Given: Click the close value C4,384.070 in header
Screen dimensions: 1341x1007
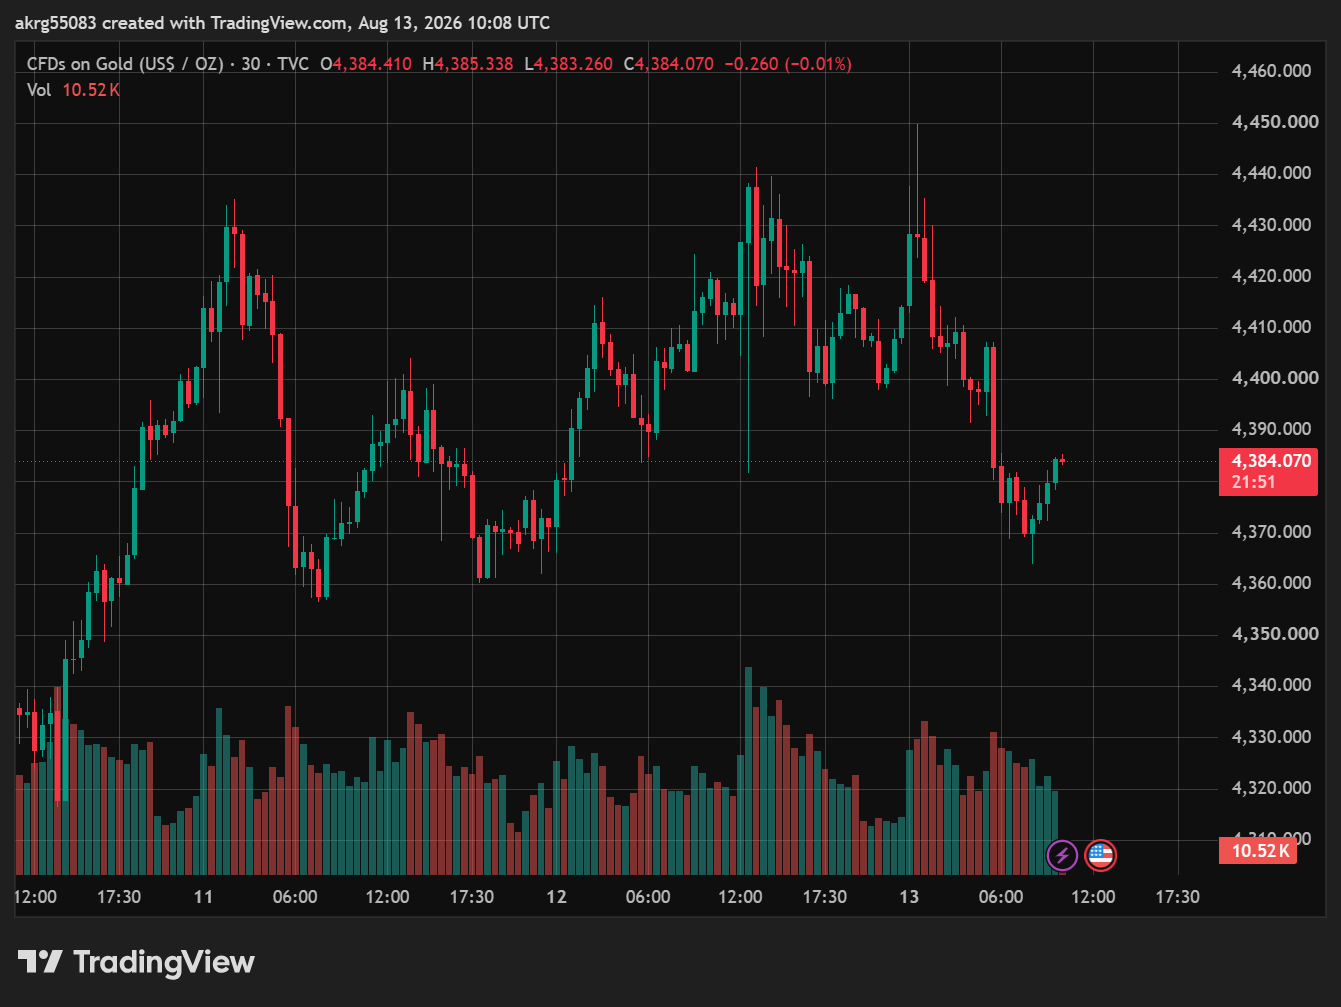Looking at the screenshot, I should (669, 64).
